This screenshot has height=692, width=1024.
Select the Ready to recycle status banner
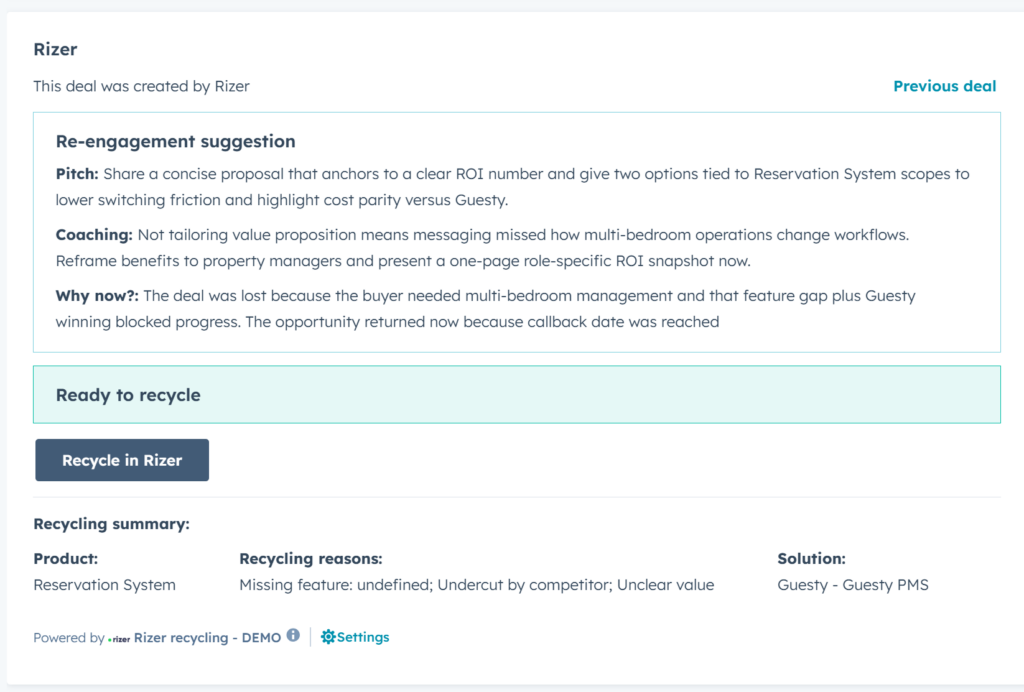[x=516, y=395]
